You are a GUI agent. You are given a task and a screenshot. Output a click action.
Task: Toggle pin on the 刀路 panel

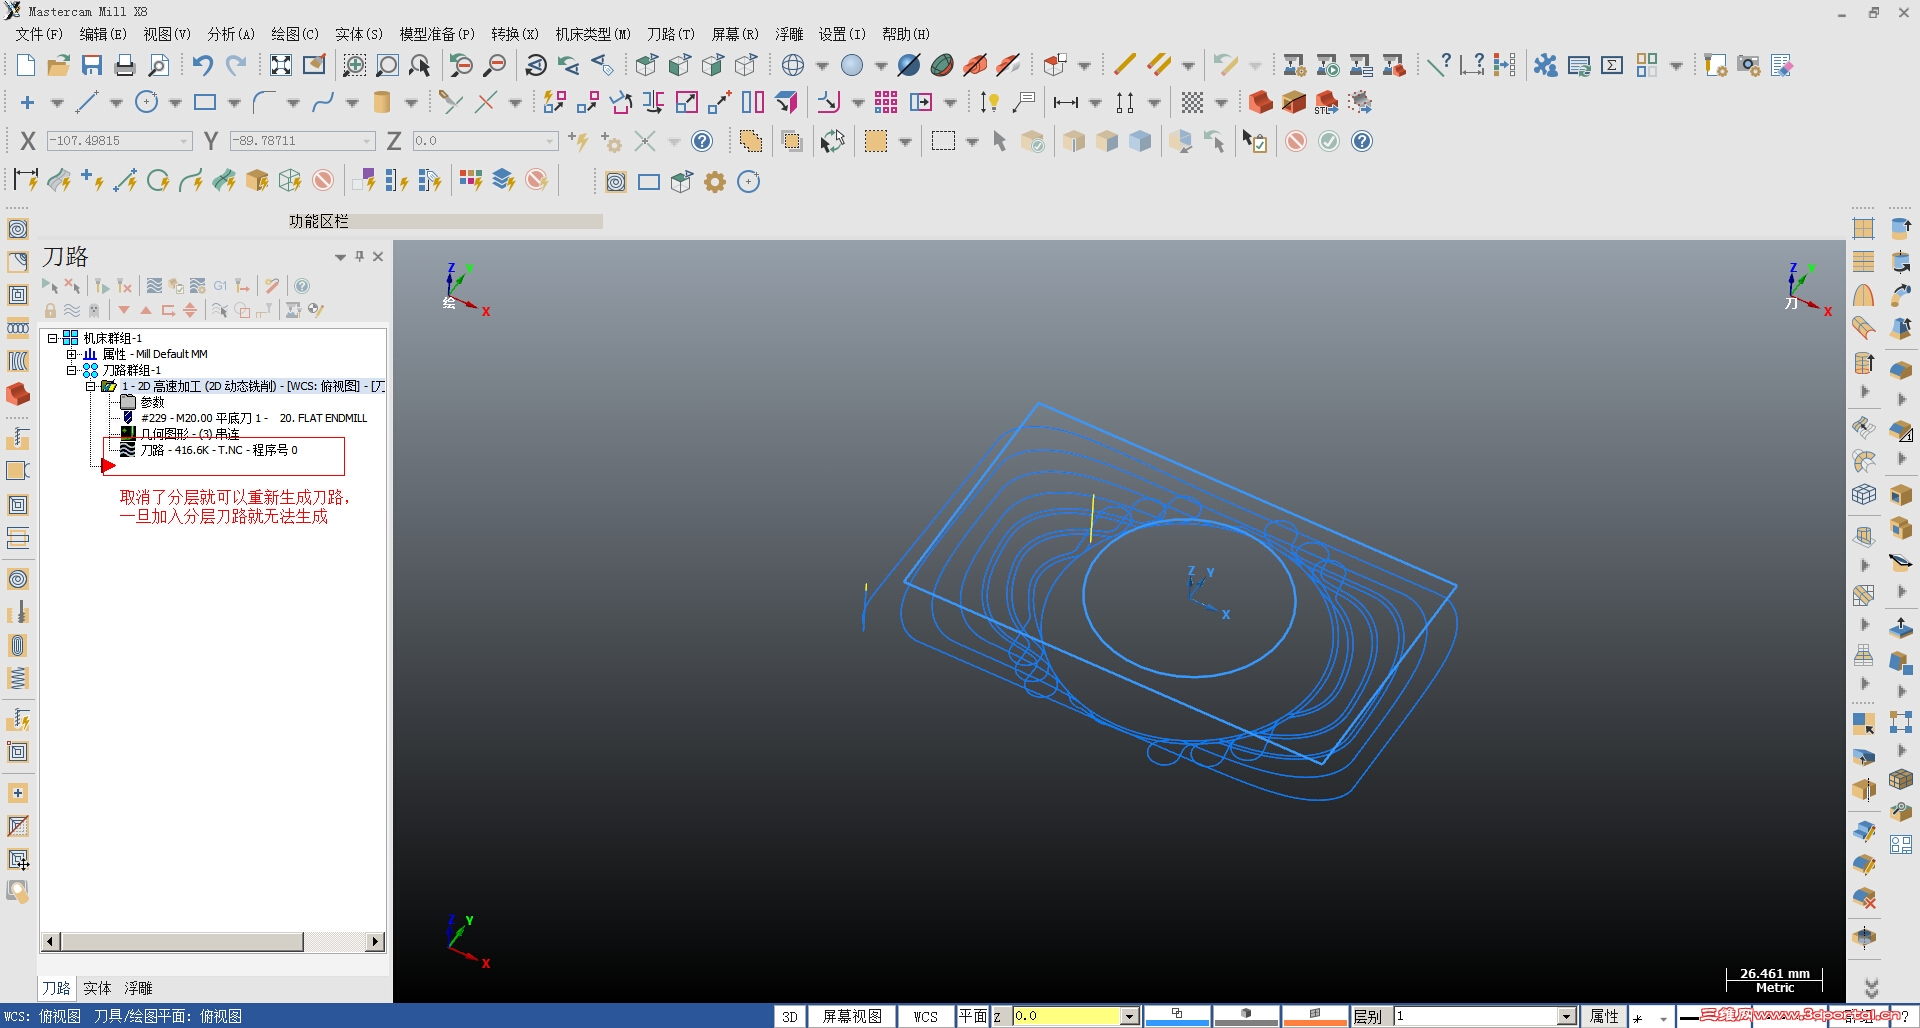pos(360,257)
